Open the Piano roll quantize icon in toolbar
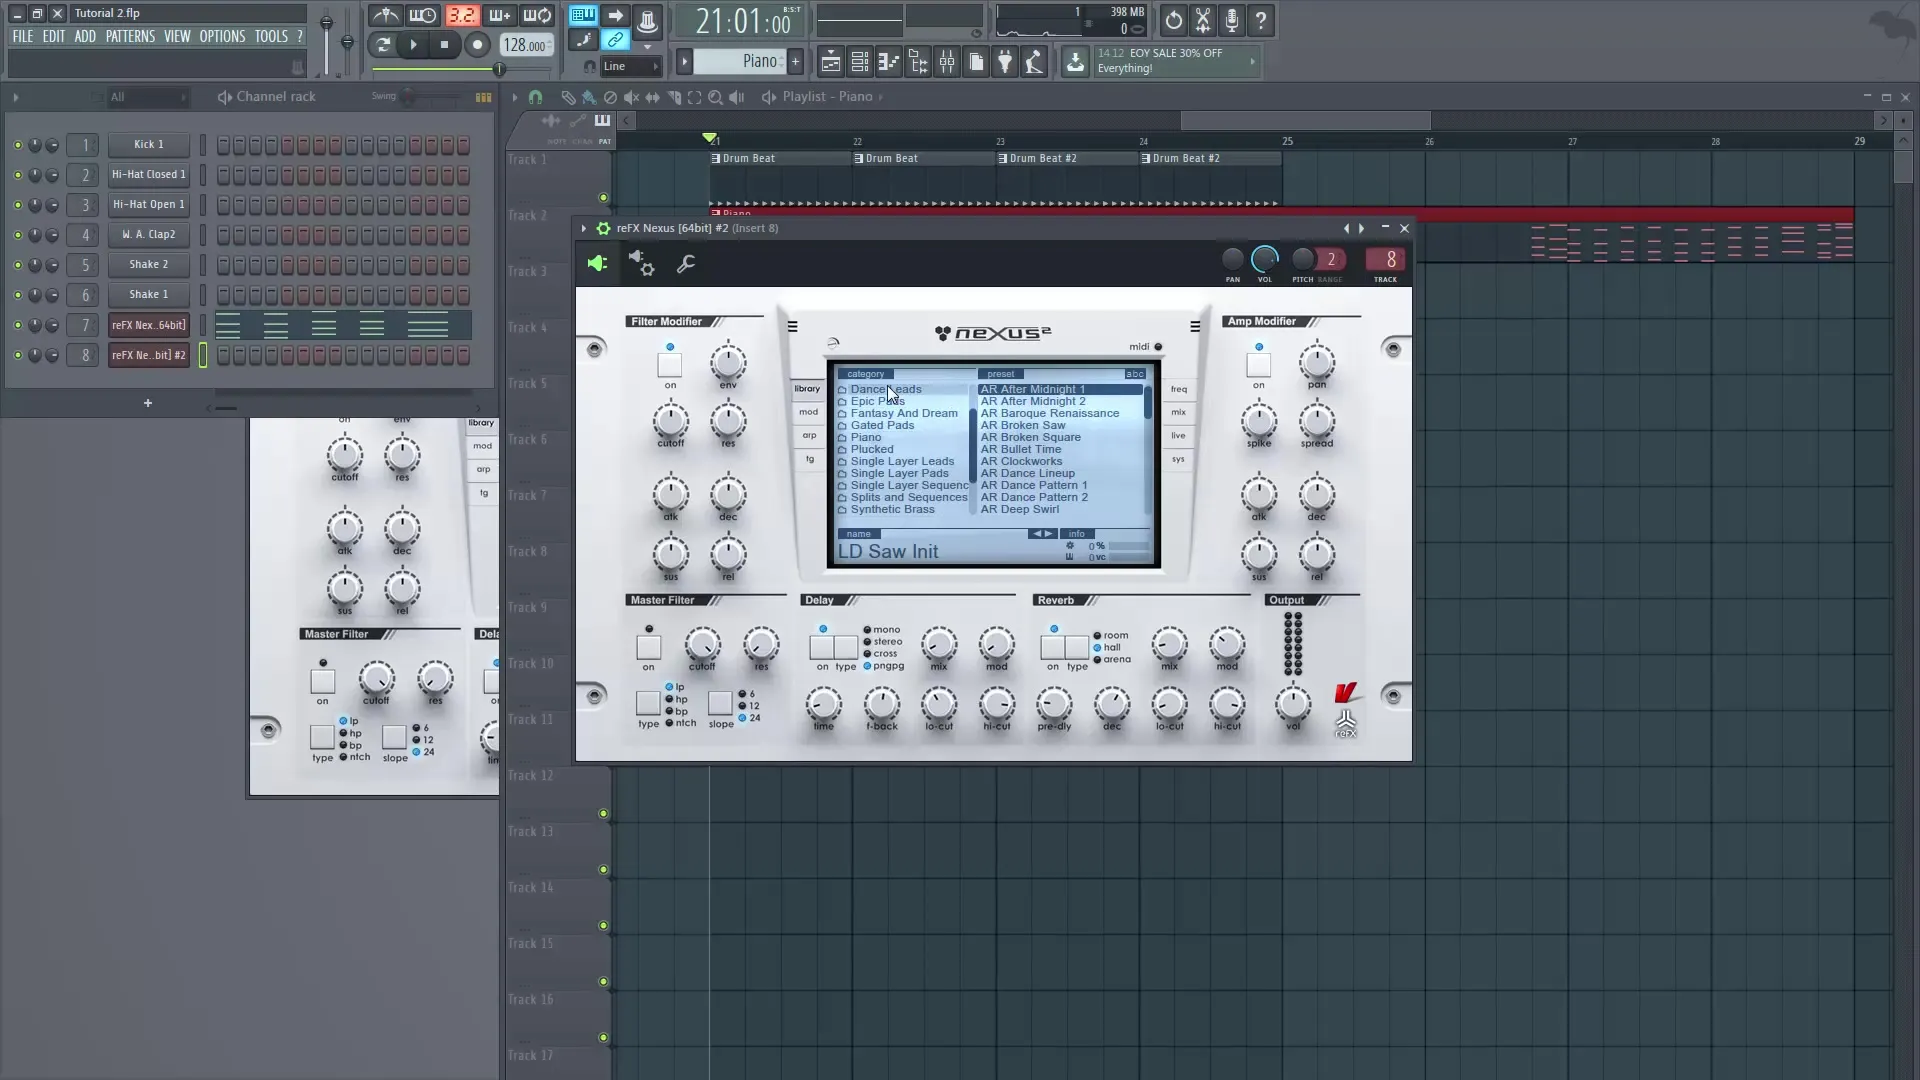 (888, 61)
